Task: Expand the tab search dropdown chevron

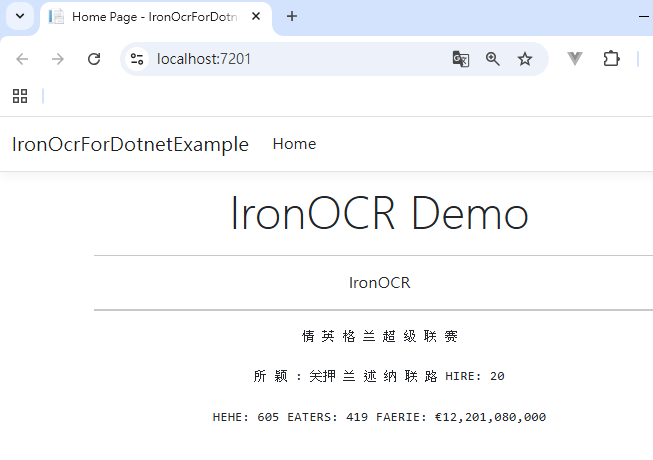Action: (x=19, y=16)
